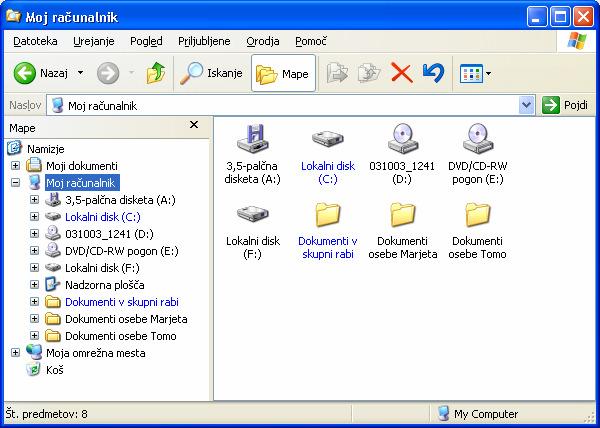Select Namizje in the folder tree

tap(46, 149)
